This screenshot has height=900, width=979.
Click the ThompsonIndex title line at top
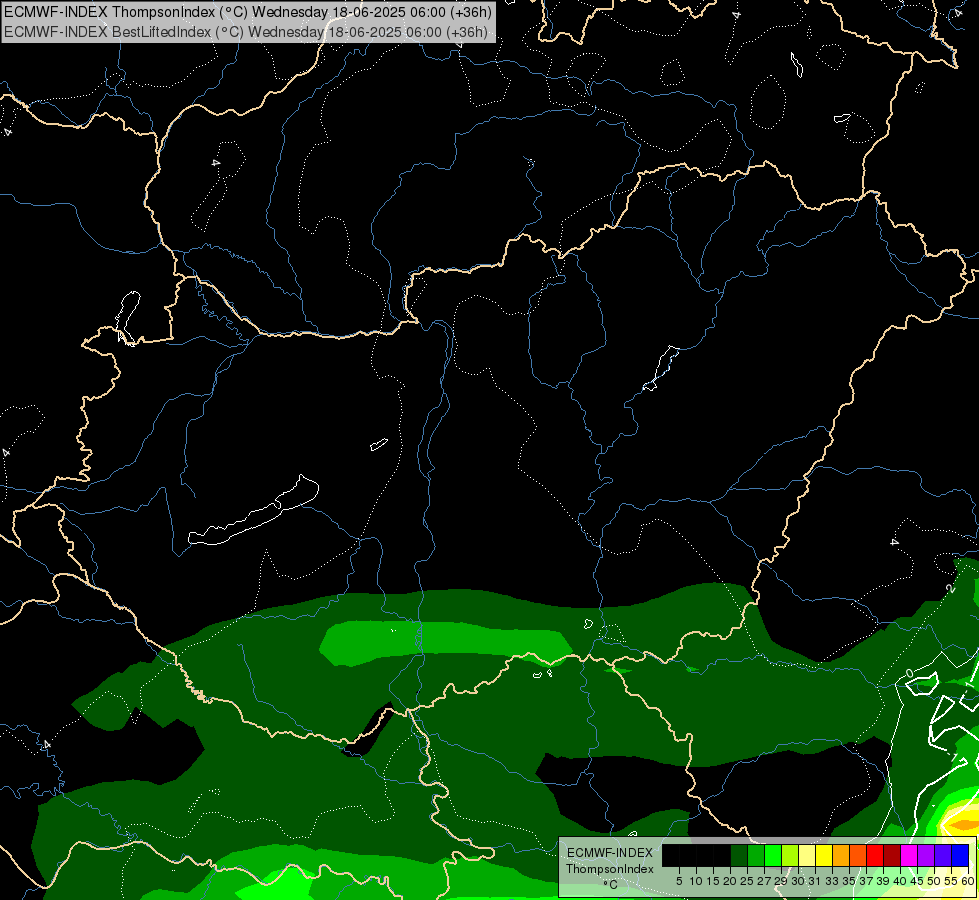248,12
